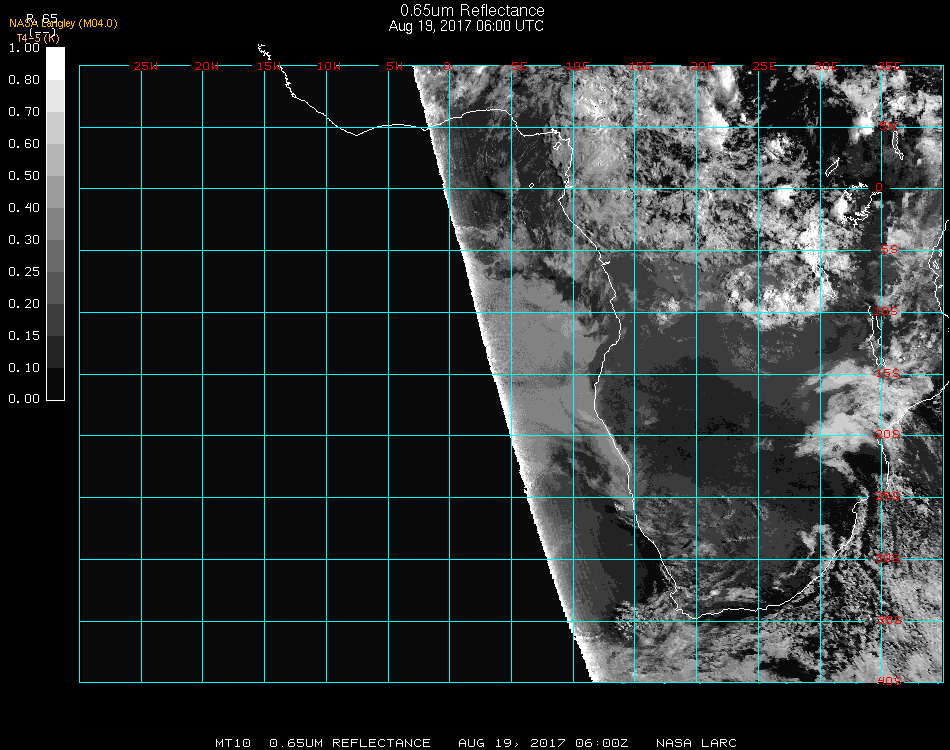950x750 pixels.
Task: Click the 25S latitude label
Action: pyautogui.click(x=888, y=497)
